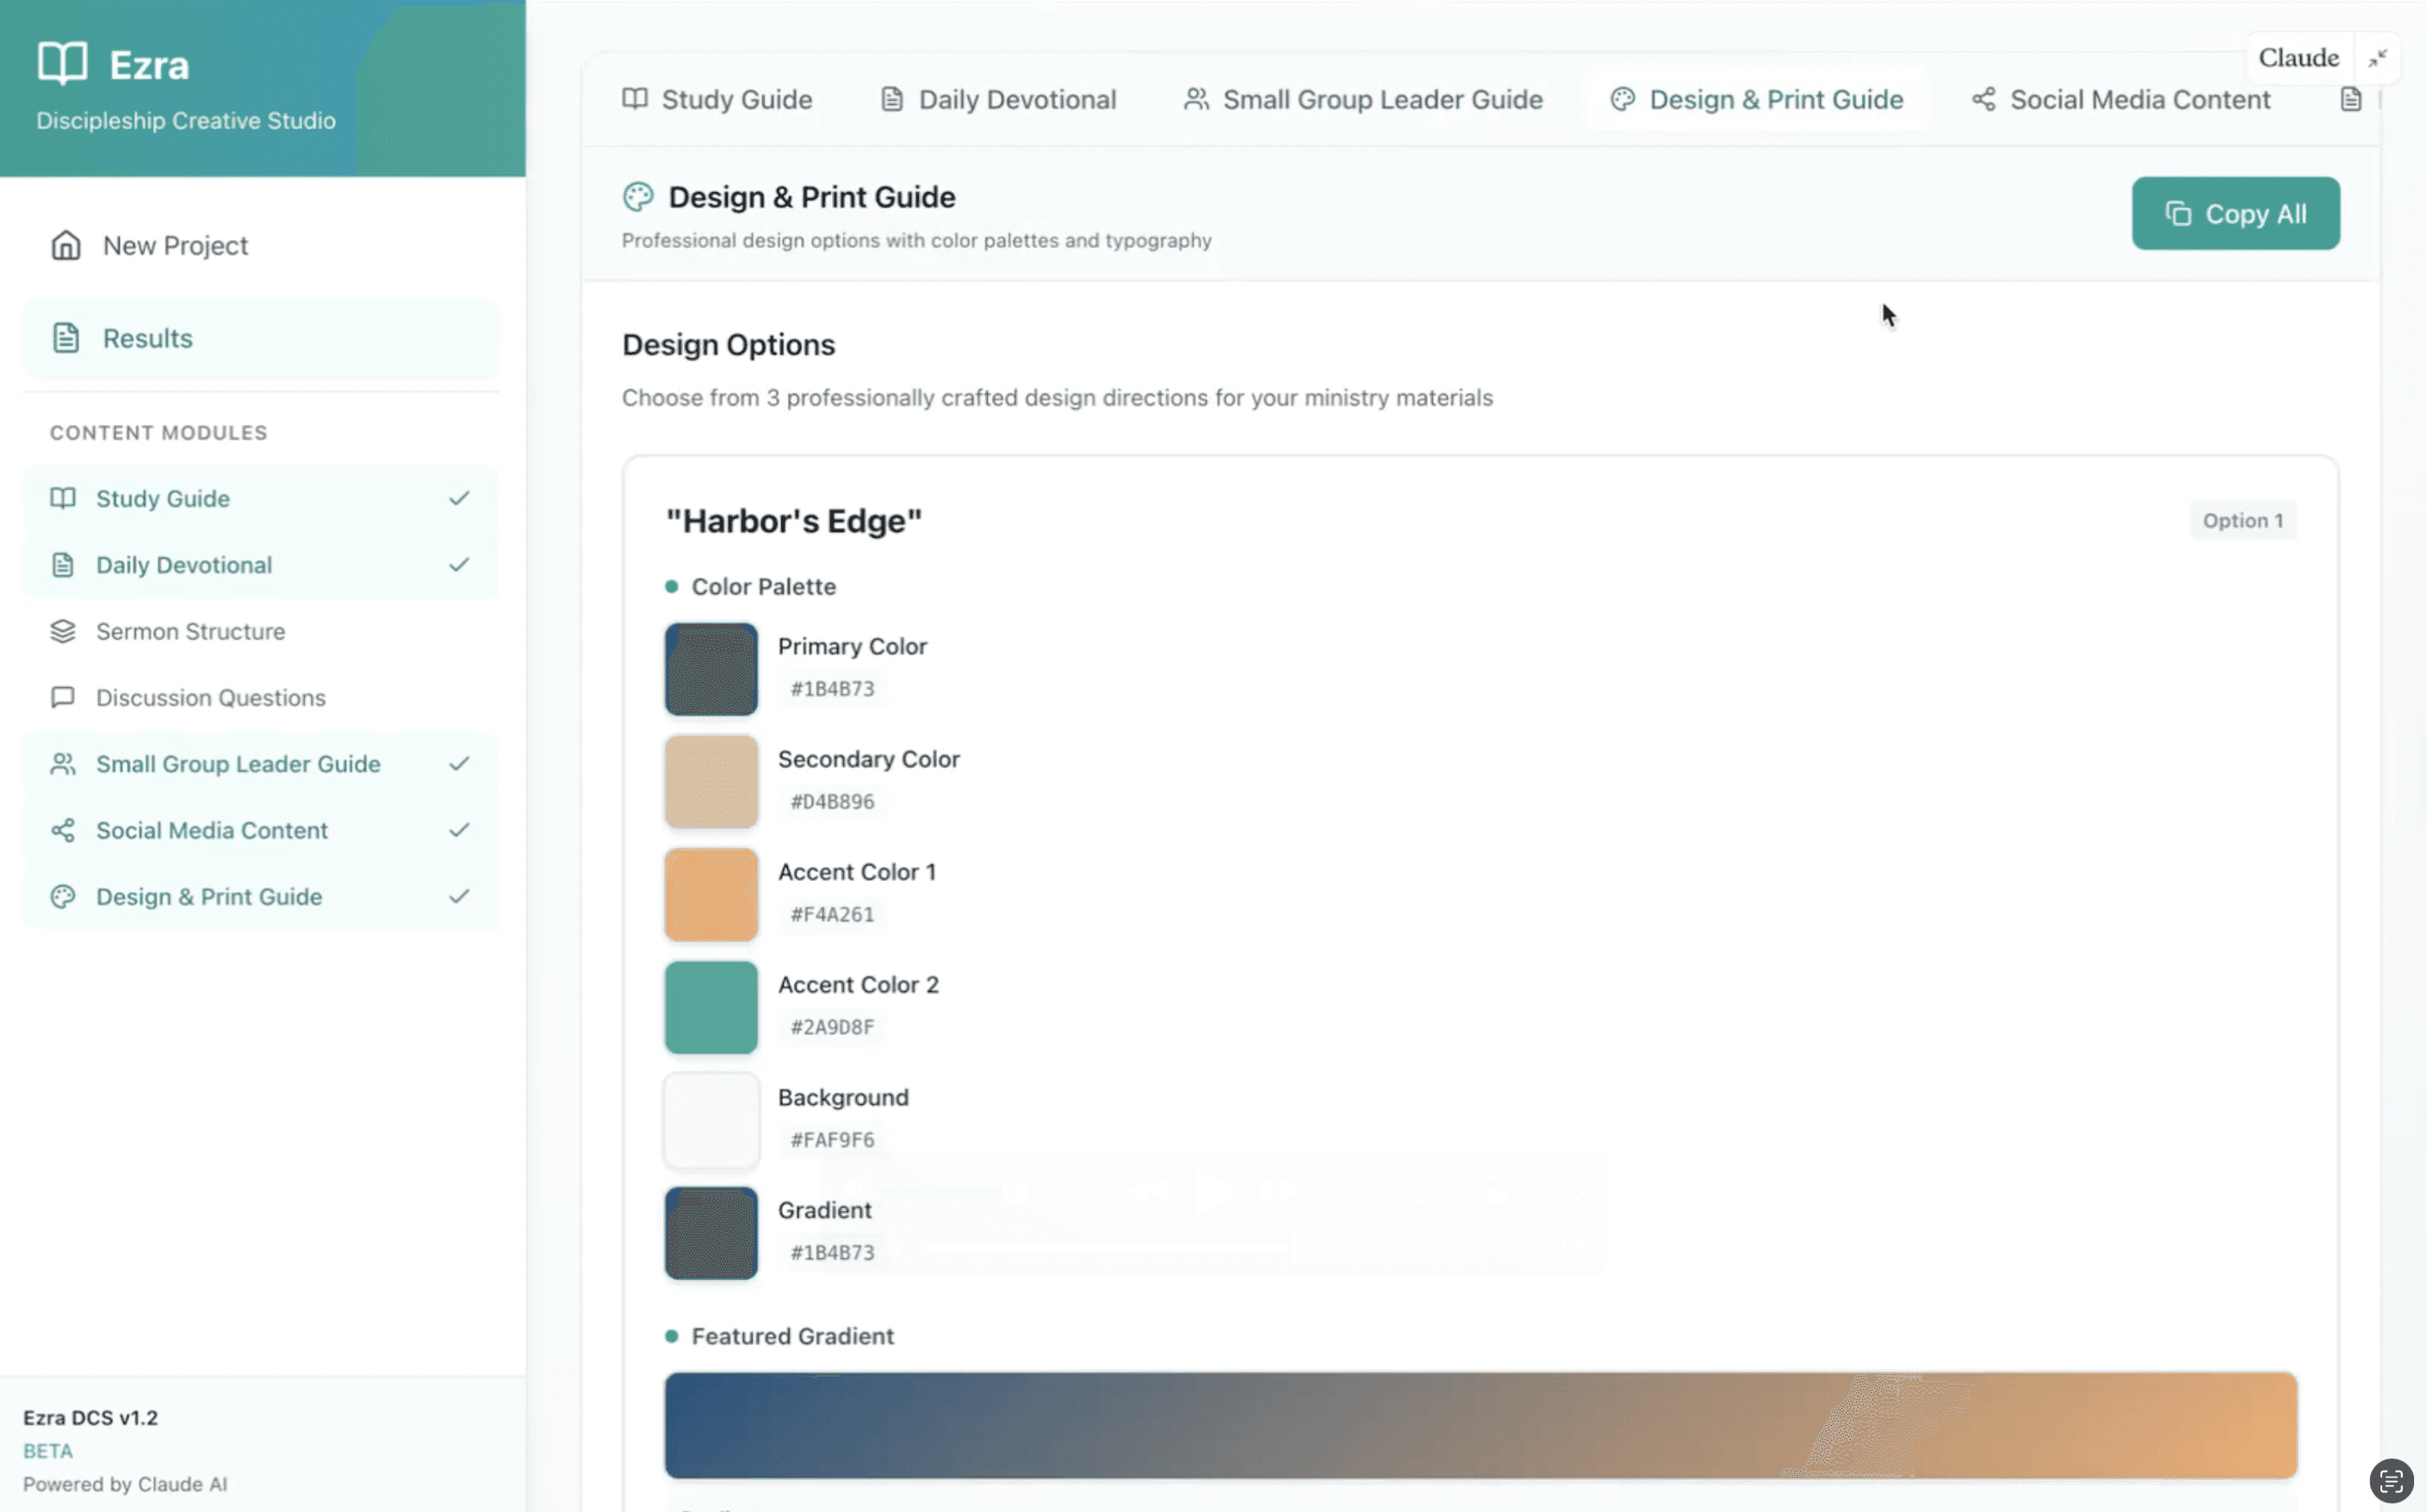2427x1512 pixels.
Task: Select the Design & Print Guide sidebar module
Action: pyautogui.click(x=209, y=897)
